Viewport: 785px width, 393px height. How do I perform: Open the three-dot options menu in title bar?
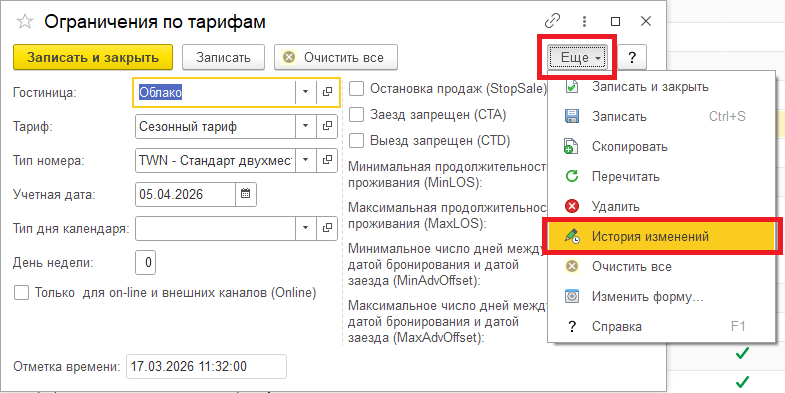click(x=584, y=22)
